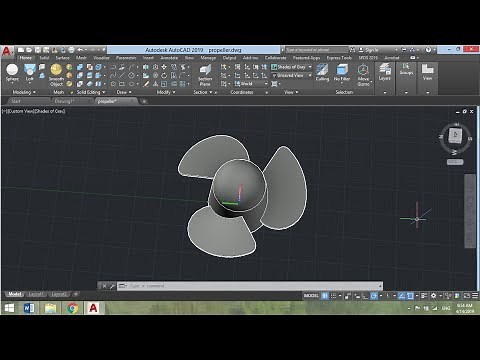The height and width of the screenshot is (360, 480).
Task: Open the Visualize ribbon tab
Action: click(101, 58)
